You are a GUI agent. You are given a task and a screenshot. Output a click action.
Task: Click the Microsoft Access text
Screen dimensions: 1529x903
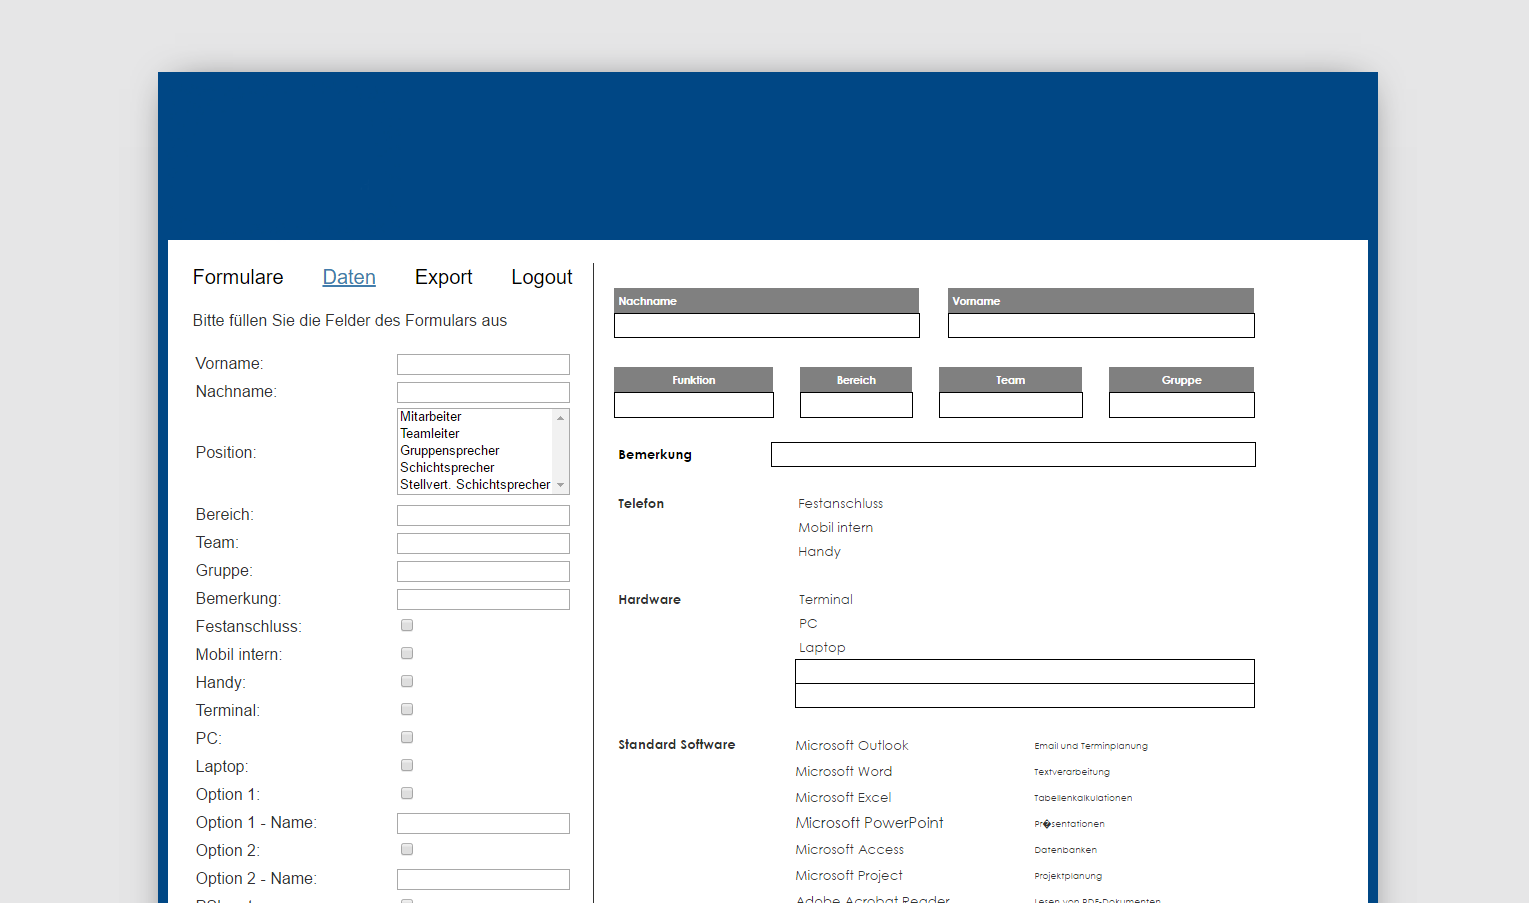(x=849, y=850)
